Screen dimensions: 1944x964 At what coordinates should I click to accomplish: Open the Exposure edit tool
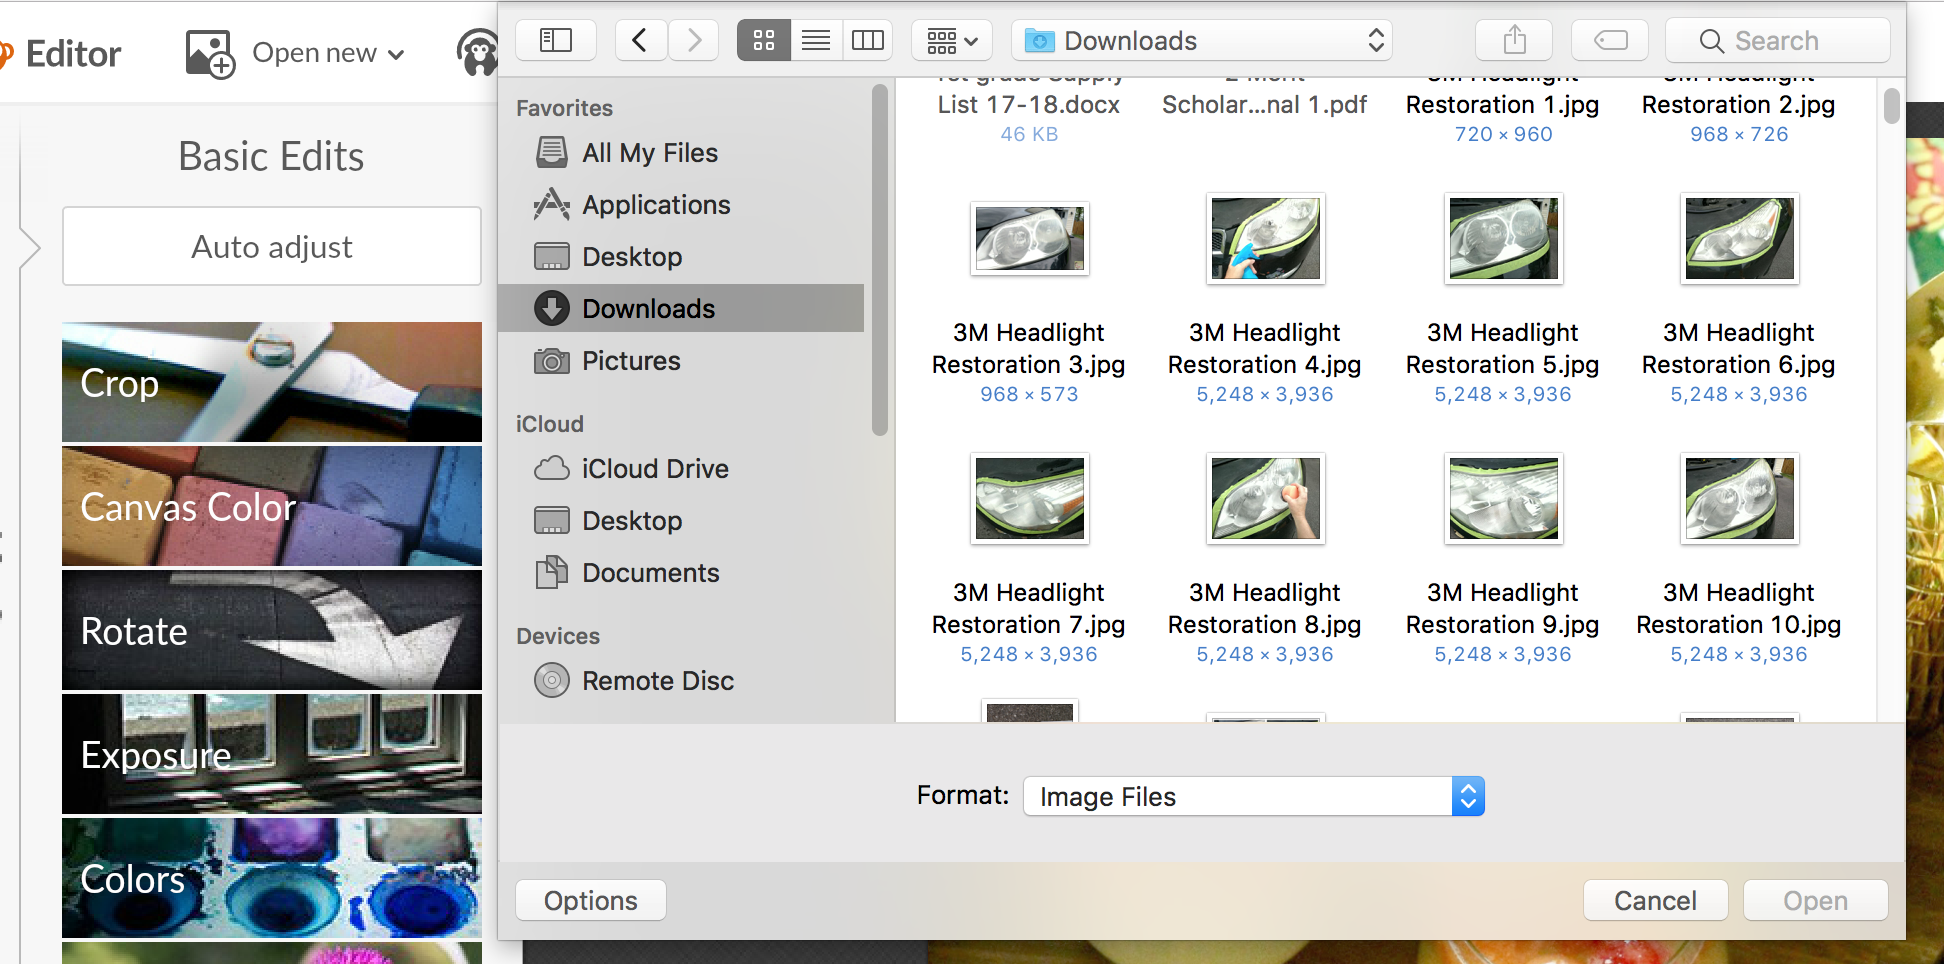[x=272, y=754]
